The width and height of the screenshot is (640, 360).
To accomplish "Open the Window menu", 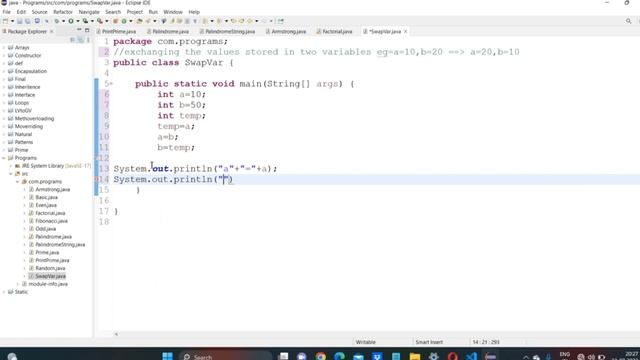I will (x=173, y=12).
